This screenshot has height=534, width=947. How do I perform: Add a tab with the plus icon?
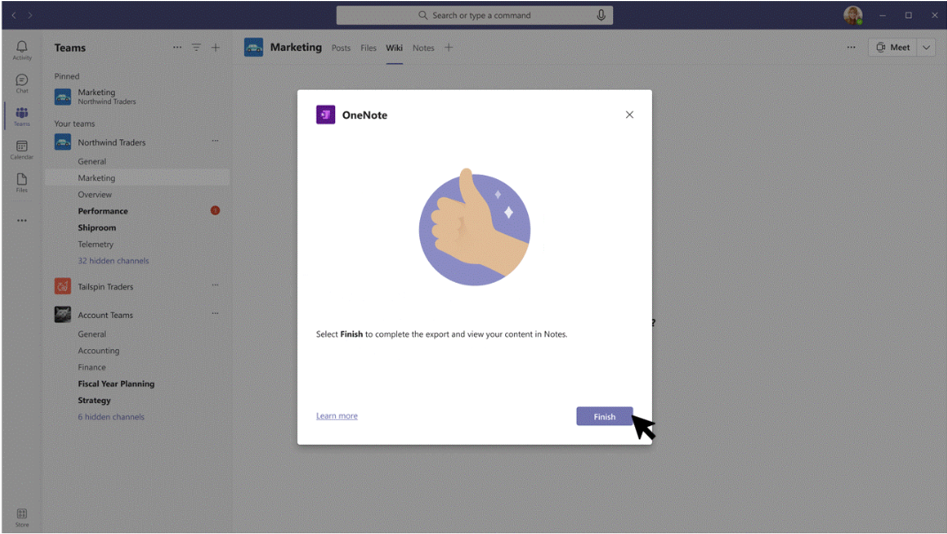(449, 47)
